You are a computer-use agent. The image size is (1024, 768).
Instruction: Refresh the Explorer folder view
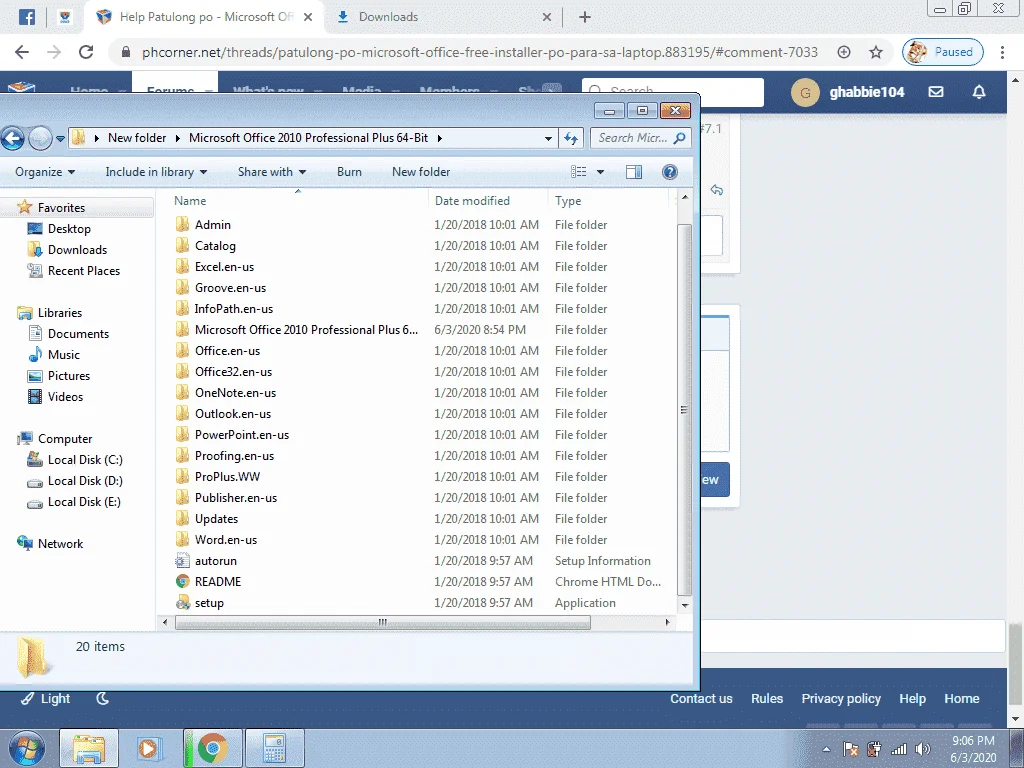point(571,138)
